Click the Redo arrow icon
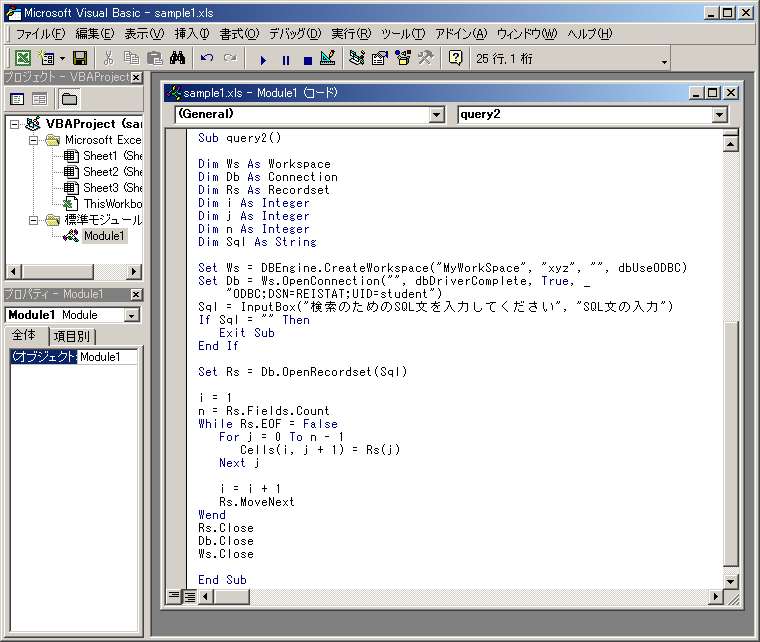Image resolution: width=760 pixels, height=642 pixels. coord(230,59)
